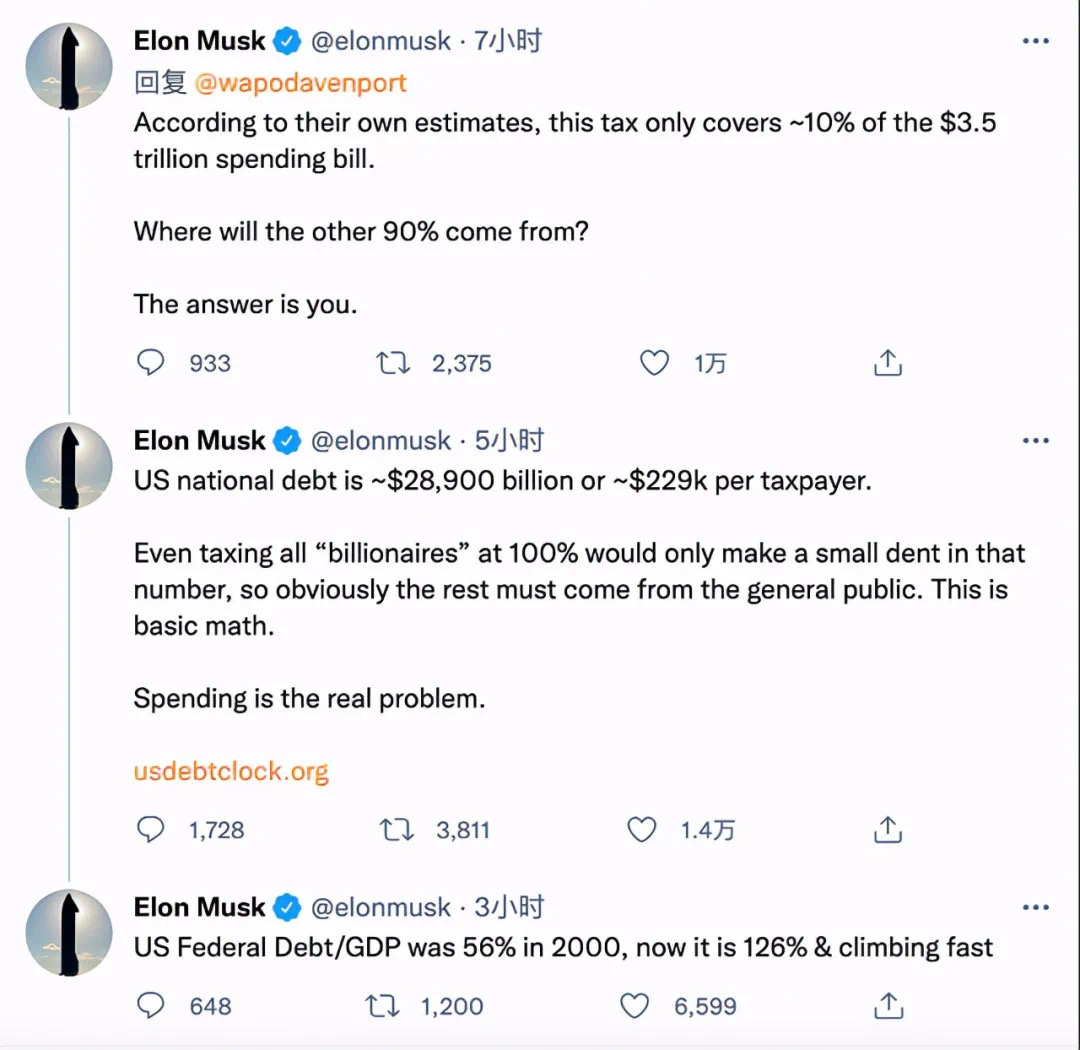Image resolution: width=1080 pixels, height=1050 pixels.
Task: Share the tweet about the spending bill
Action: coord(888,362)
